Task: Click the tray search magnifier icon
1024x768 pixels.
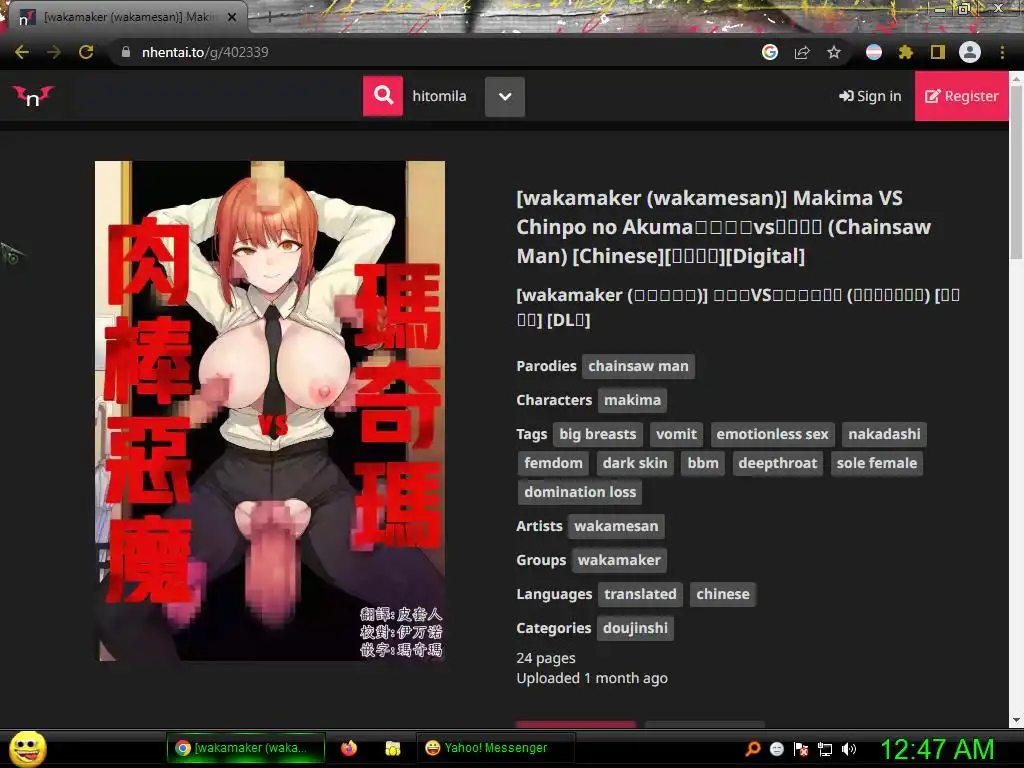Action: click(753, 748)
